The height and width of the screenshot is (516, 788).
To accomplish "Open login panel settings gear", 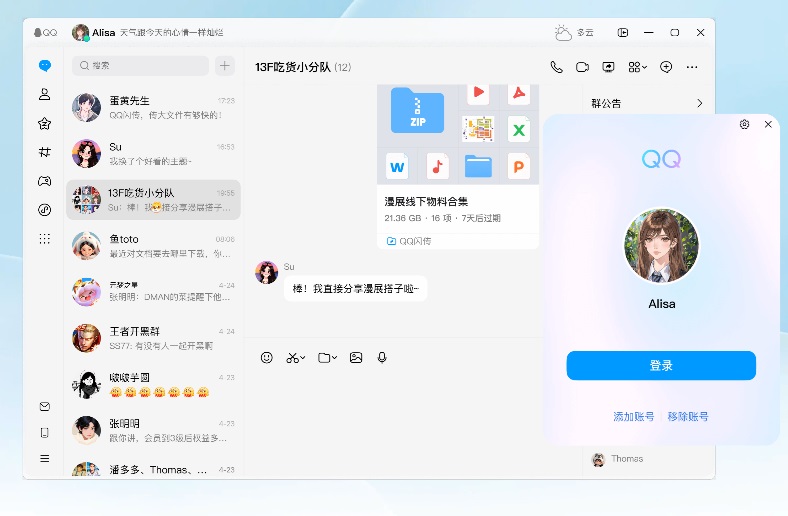I will point(744,125).
